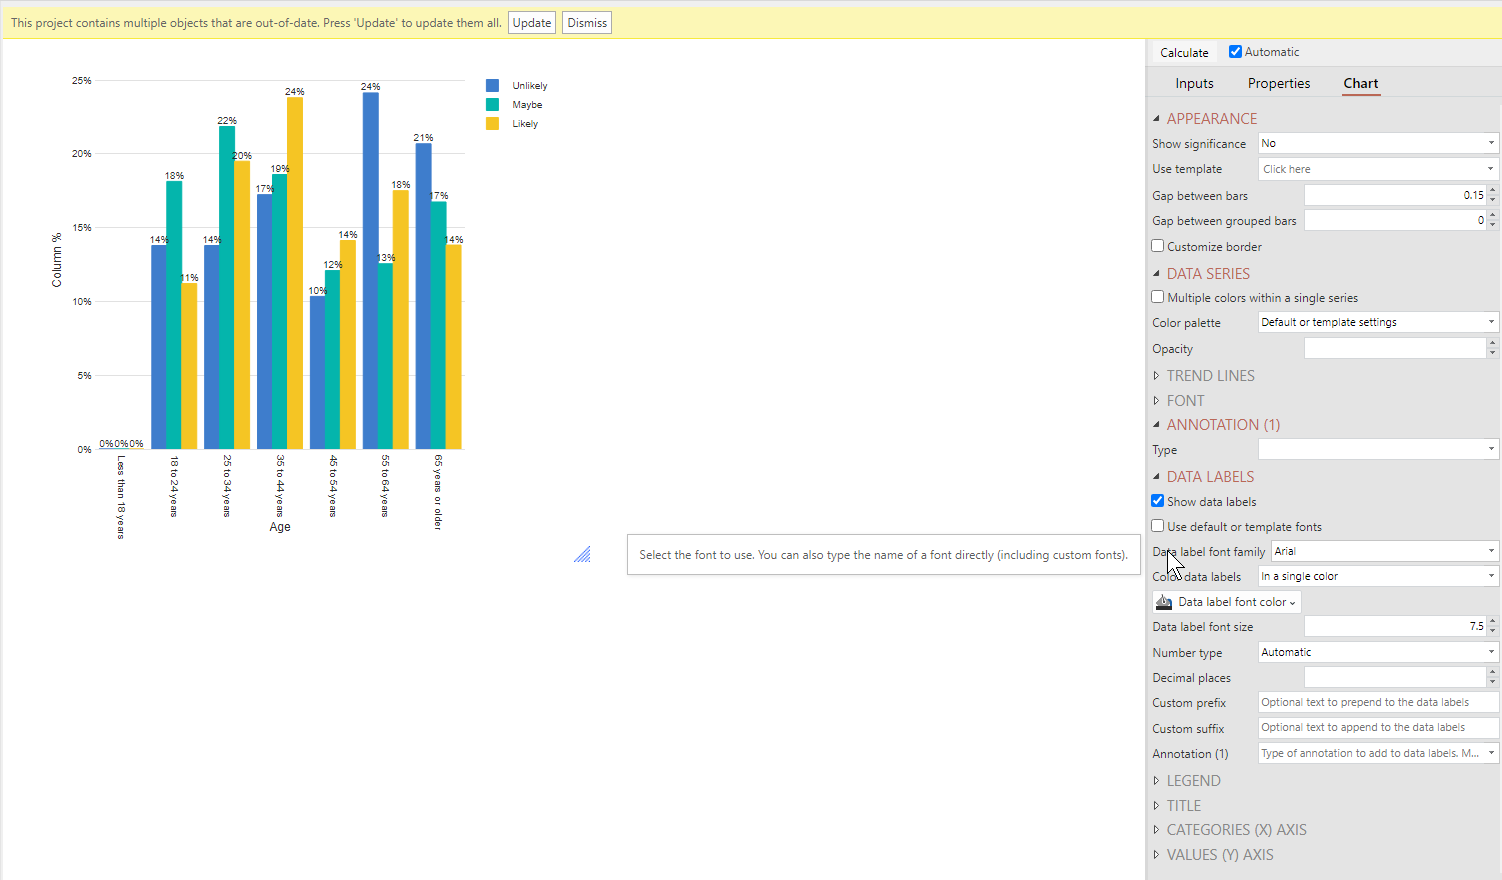Switch to the Inputs tab
The width and height of the screenshot is (1502, 880).
pyautogui.click(x=1194, y=84)
